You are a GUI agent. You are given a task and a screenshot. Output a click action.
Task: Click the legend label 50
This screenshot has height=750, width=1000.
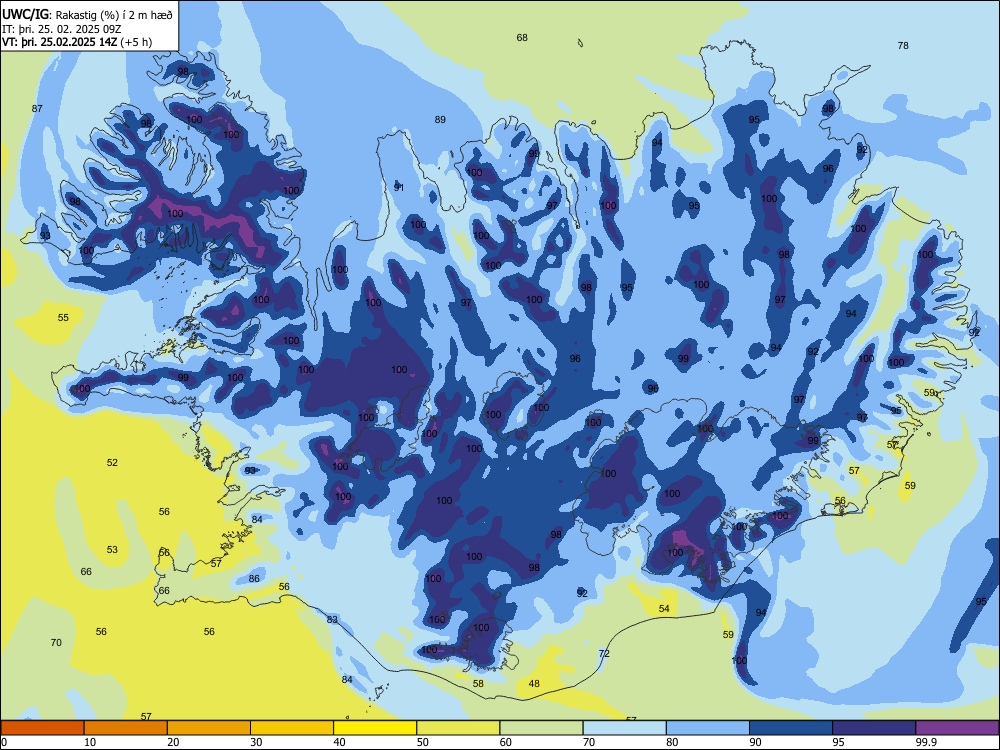point(423,742)
